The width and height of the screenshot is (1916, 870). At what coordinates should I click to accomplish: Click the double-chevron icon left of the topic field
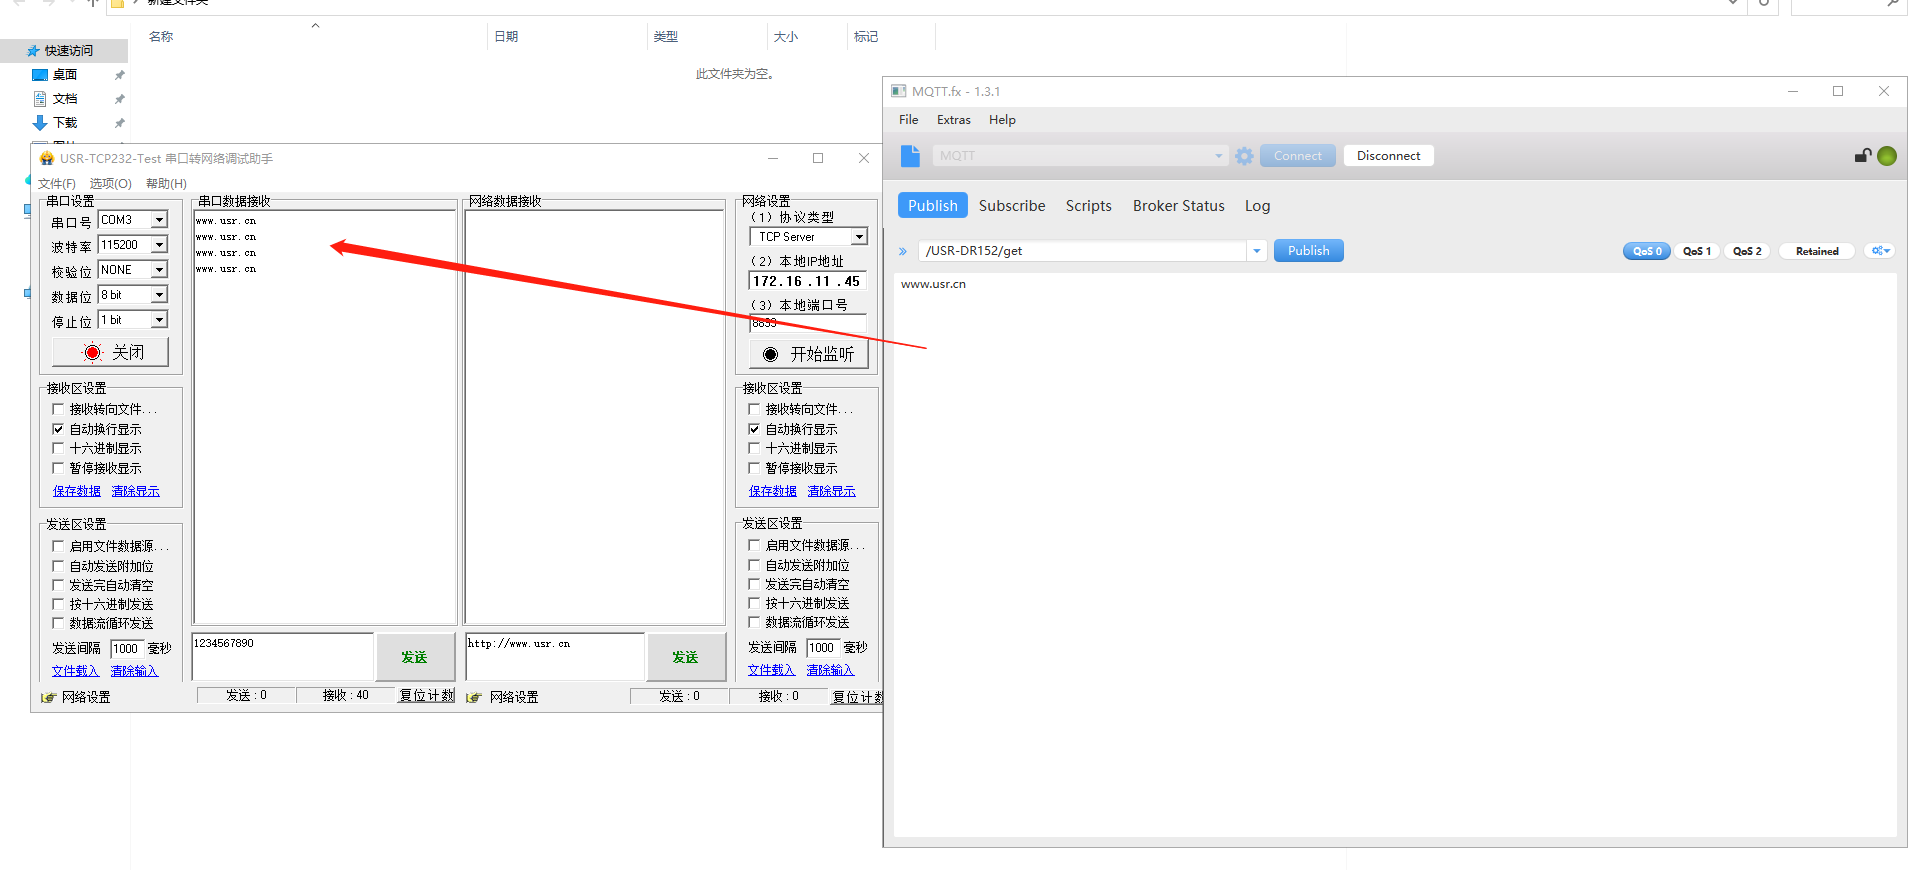[903, 252]
